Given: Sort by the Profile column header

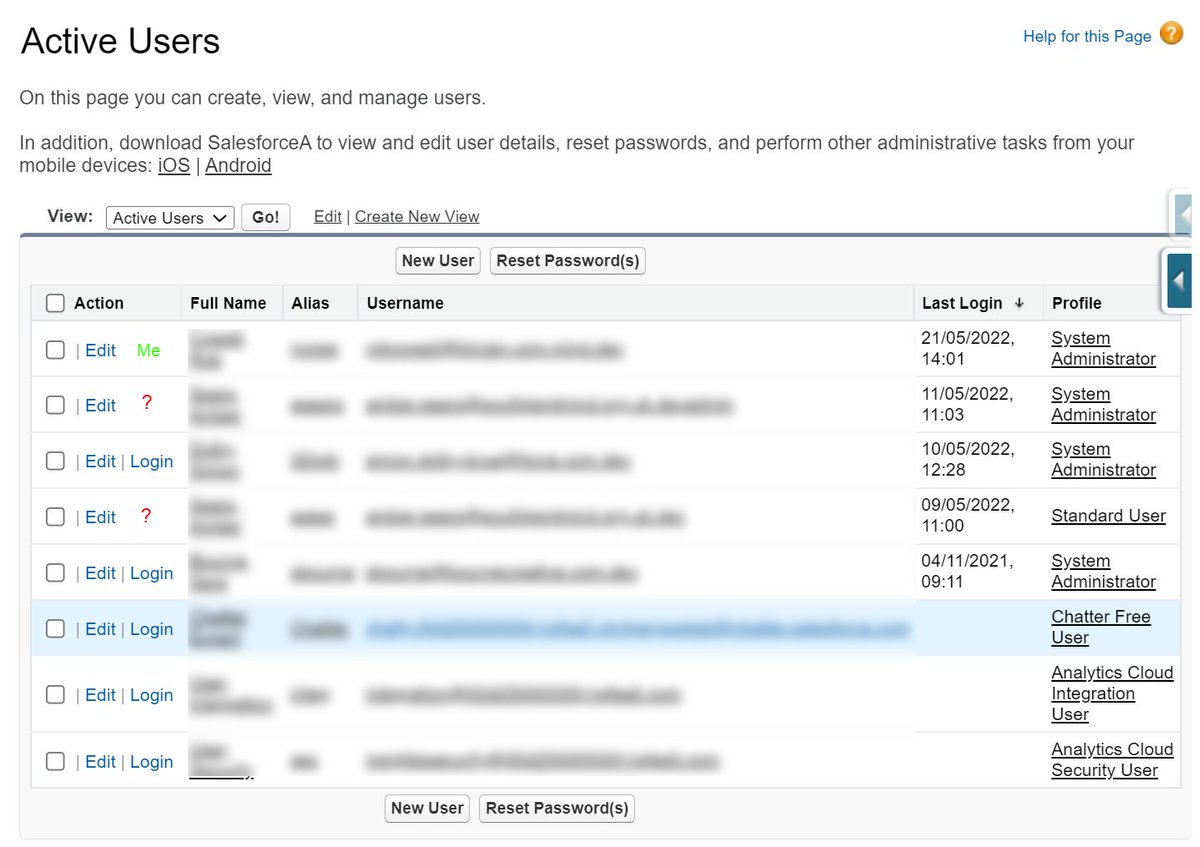Looking at the screenshot, I should pyautogui.click(x=1076, y=303).
